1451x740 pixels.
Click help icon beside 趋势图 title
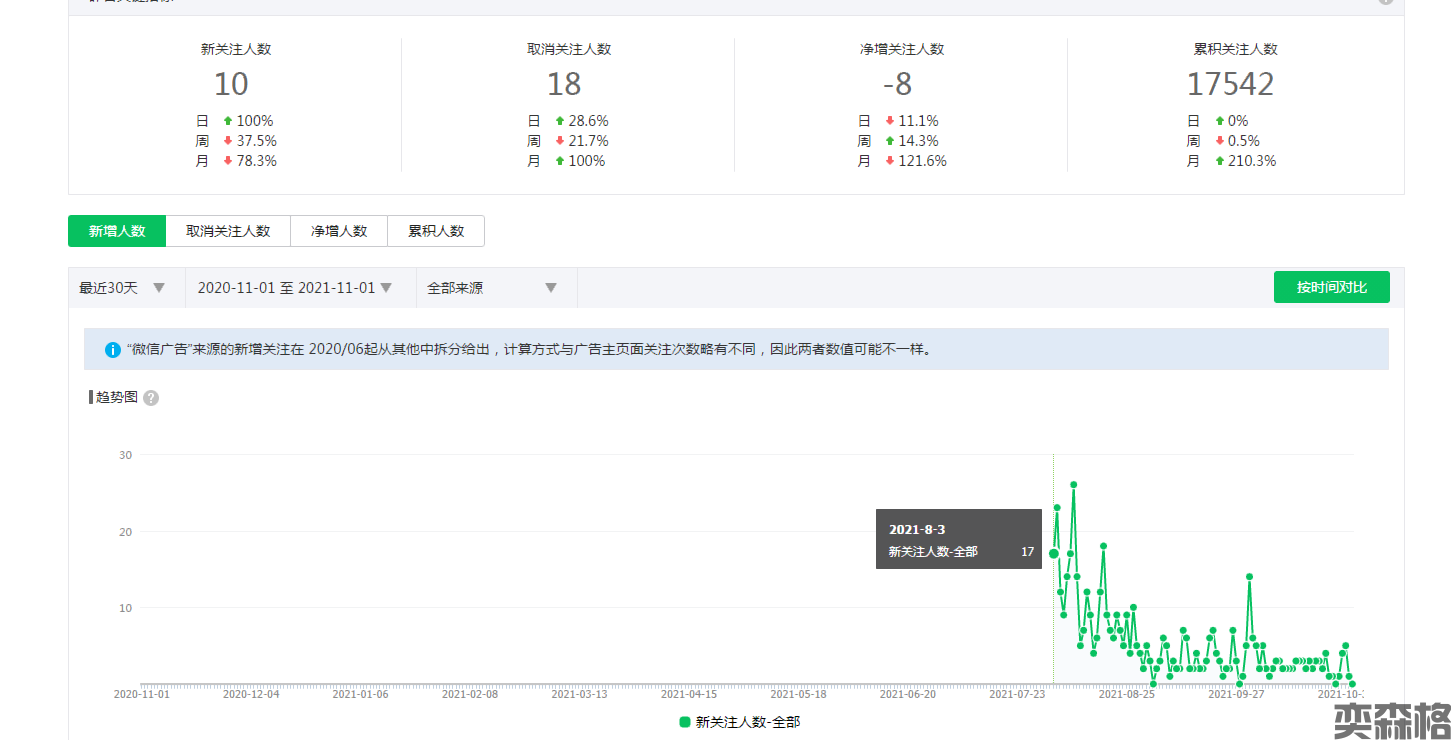pyautogui.click(x=151, y=398)
